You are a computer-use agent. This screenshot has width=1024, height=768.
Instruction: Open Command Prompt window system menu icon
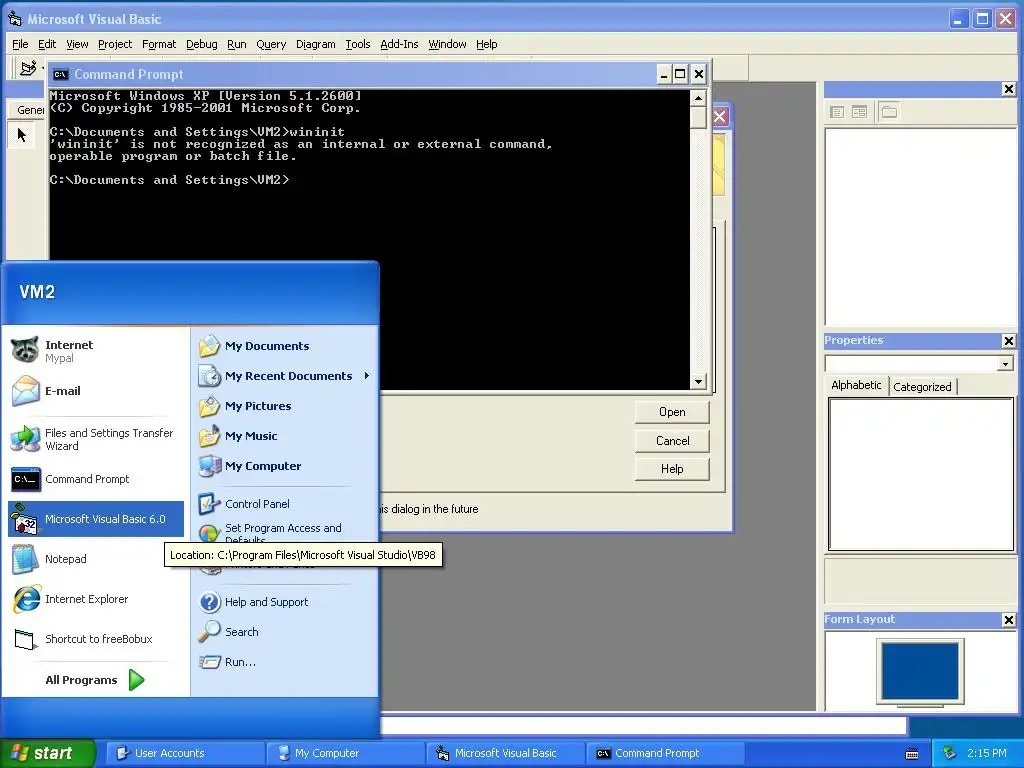click(x=61, y=74)
